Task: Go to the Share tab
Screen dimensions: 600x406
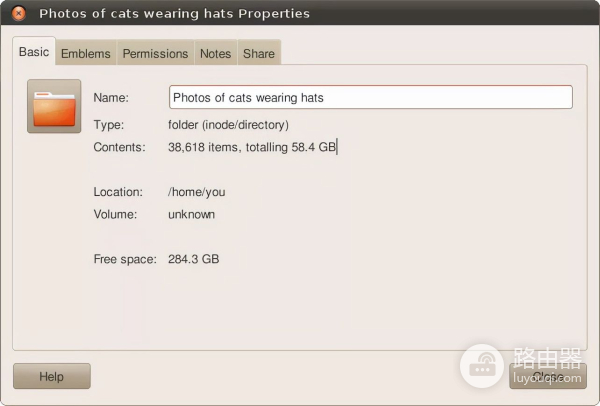Action: tap(258, 54)
